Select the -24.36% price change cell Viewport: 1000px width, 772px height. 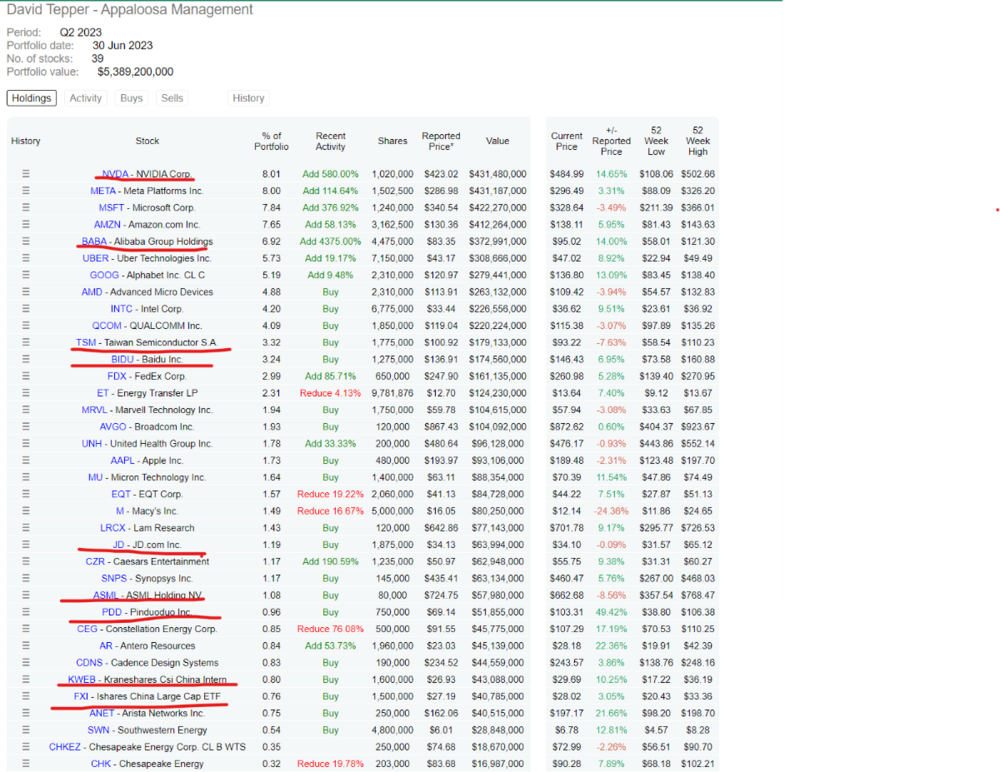[x=611, y=511]
